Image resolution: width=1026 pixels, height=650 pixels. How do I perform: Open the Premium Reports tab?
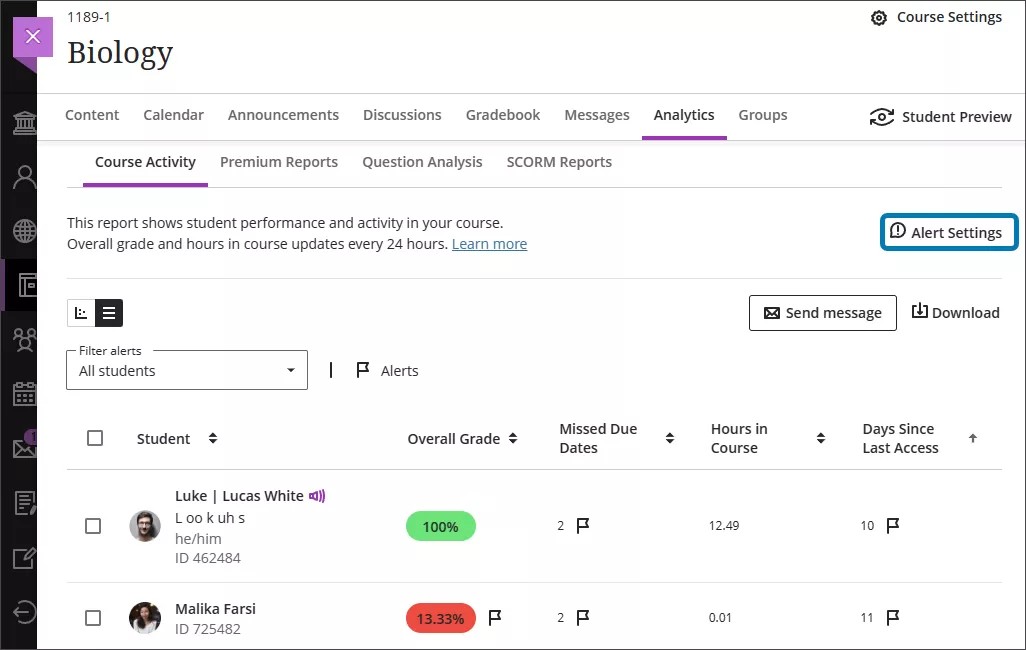pyautogui.click(x=279, y=162)
